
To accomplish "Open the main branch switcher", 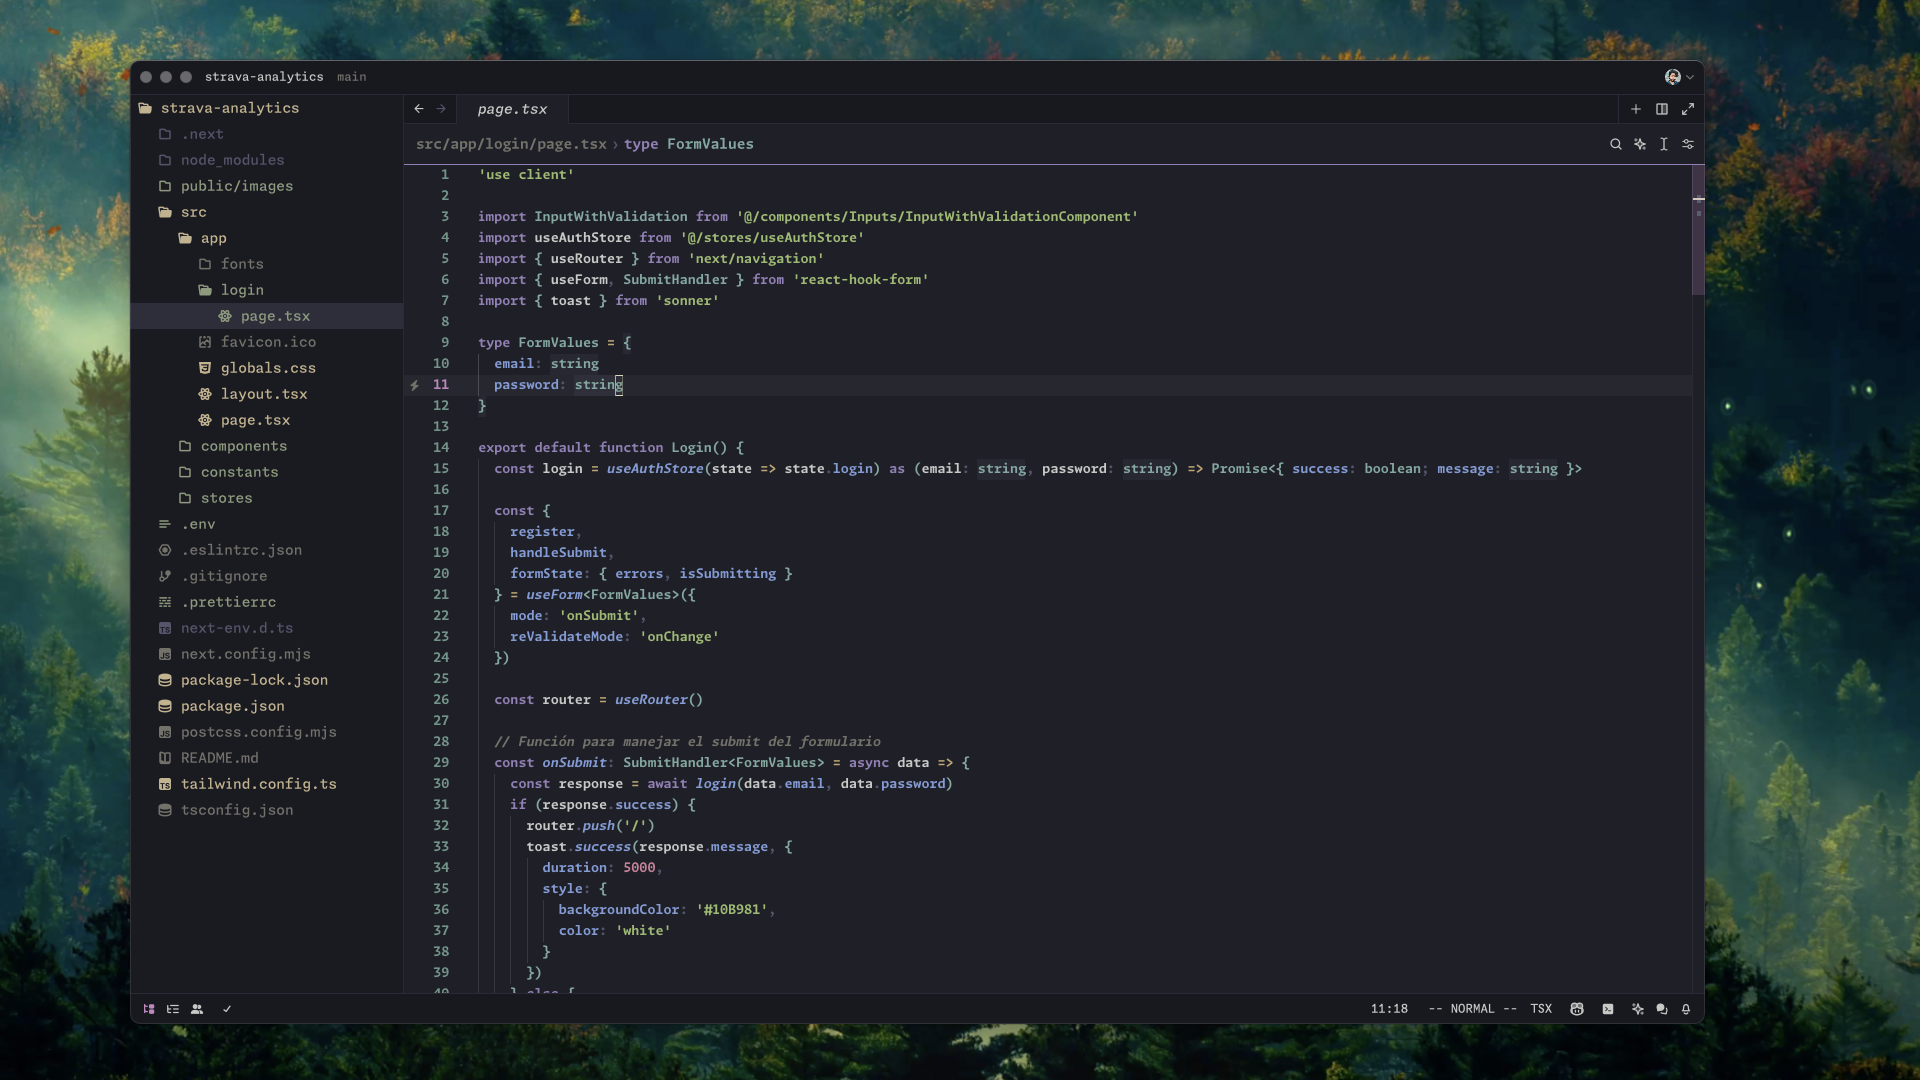I will point(351,77).
